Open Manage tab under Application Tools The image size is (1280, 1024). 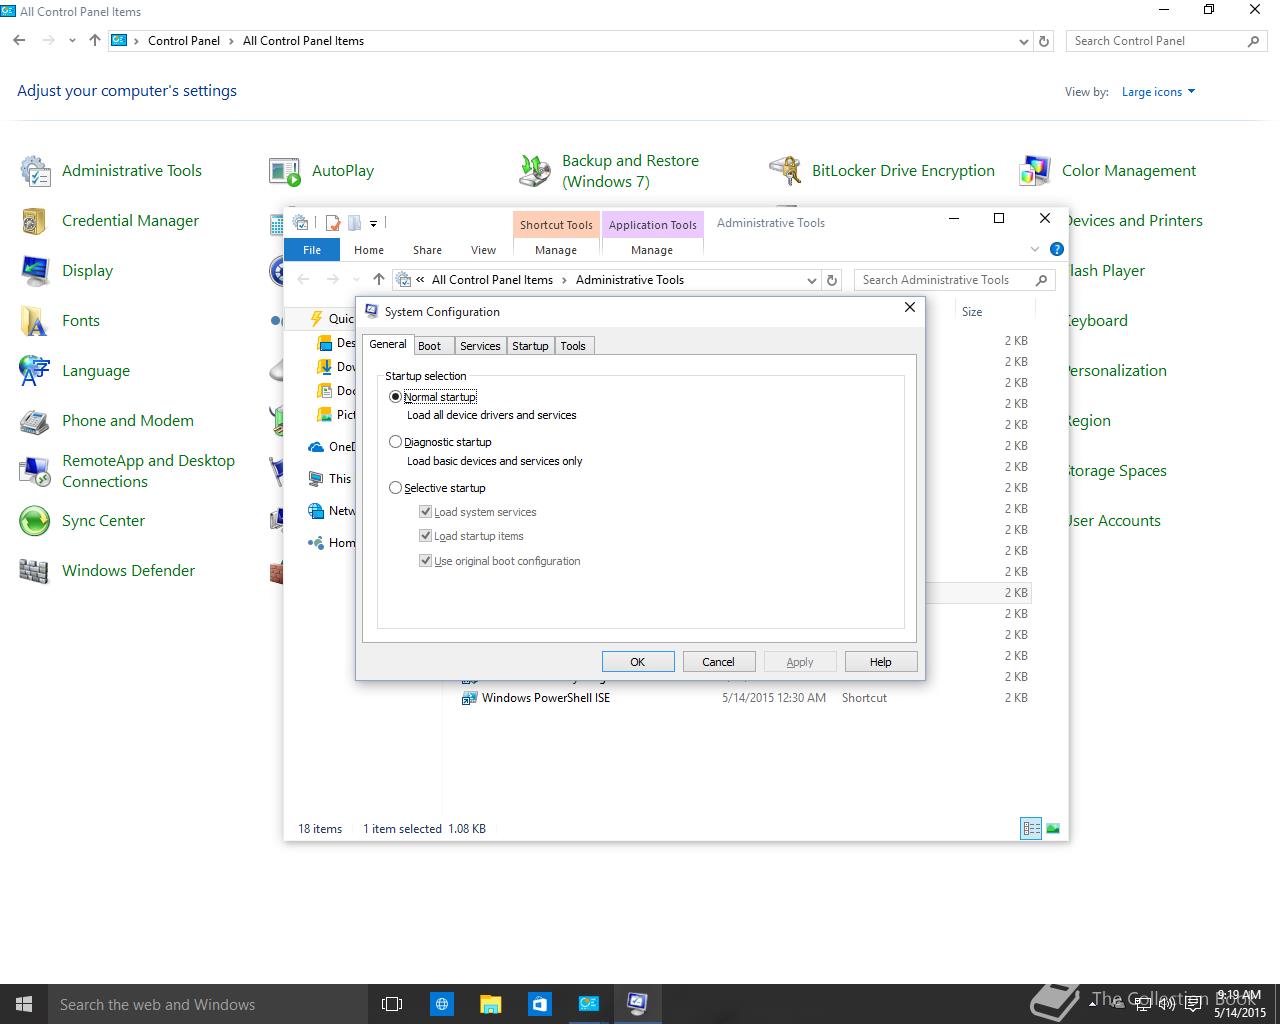pos(652,250)
